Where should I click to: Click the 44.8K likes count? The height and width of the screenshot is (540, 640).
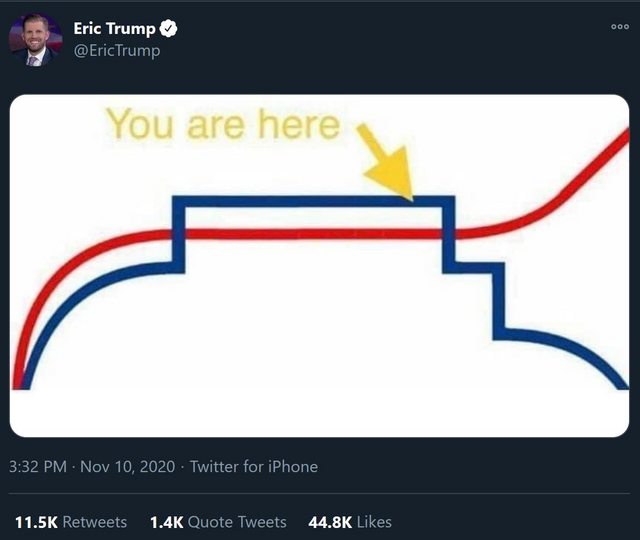(330, 522)
